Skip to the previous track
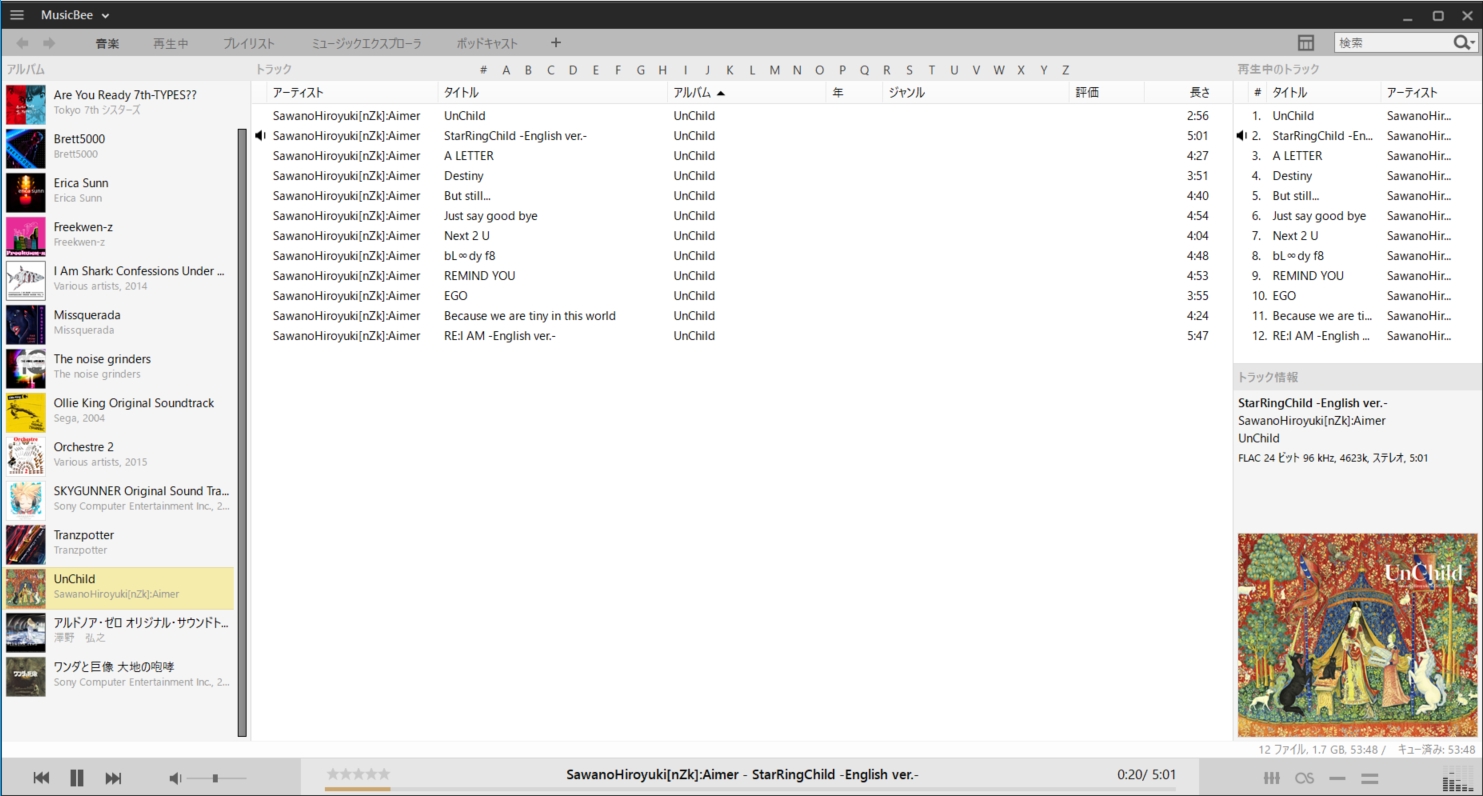This screenshot has width=1483, height=796. point(41,778)
